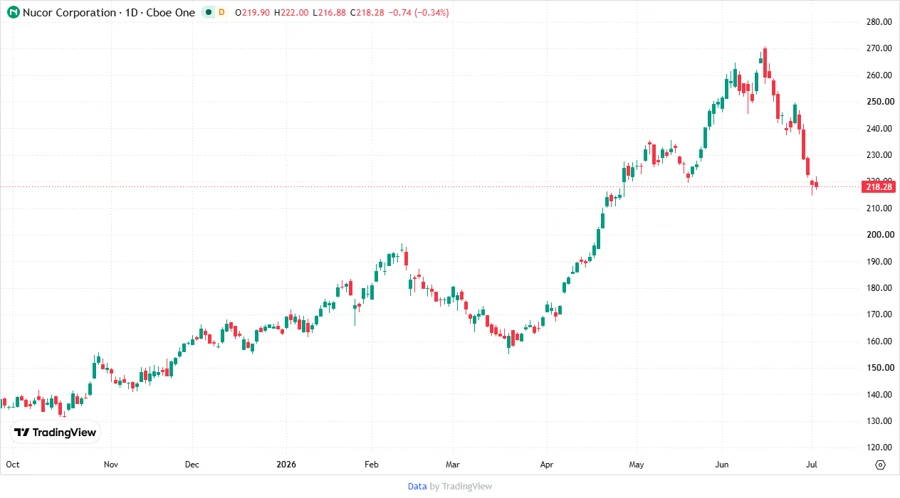Click the Jul time axis label

tap(812, 464)
